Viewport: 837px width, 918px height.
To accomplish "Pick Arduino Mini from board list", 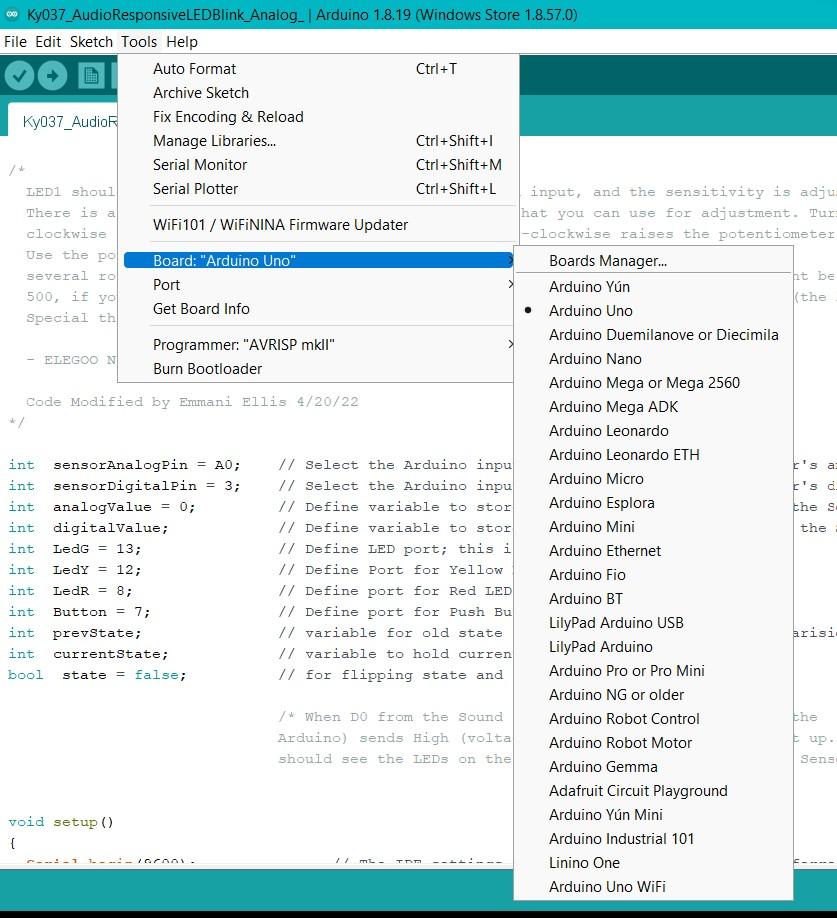I will click(x=653, y=527).
